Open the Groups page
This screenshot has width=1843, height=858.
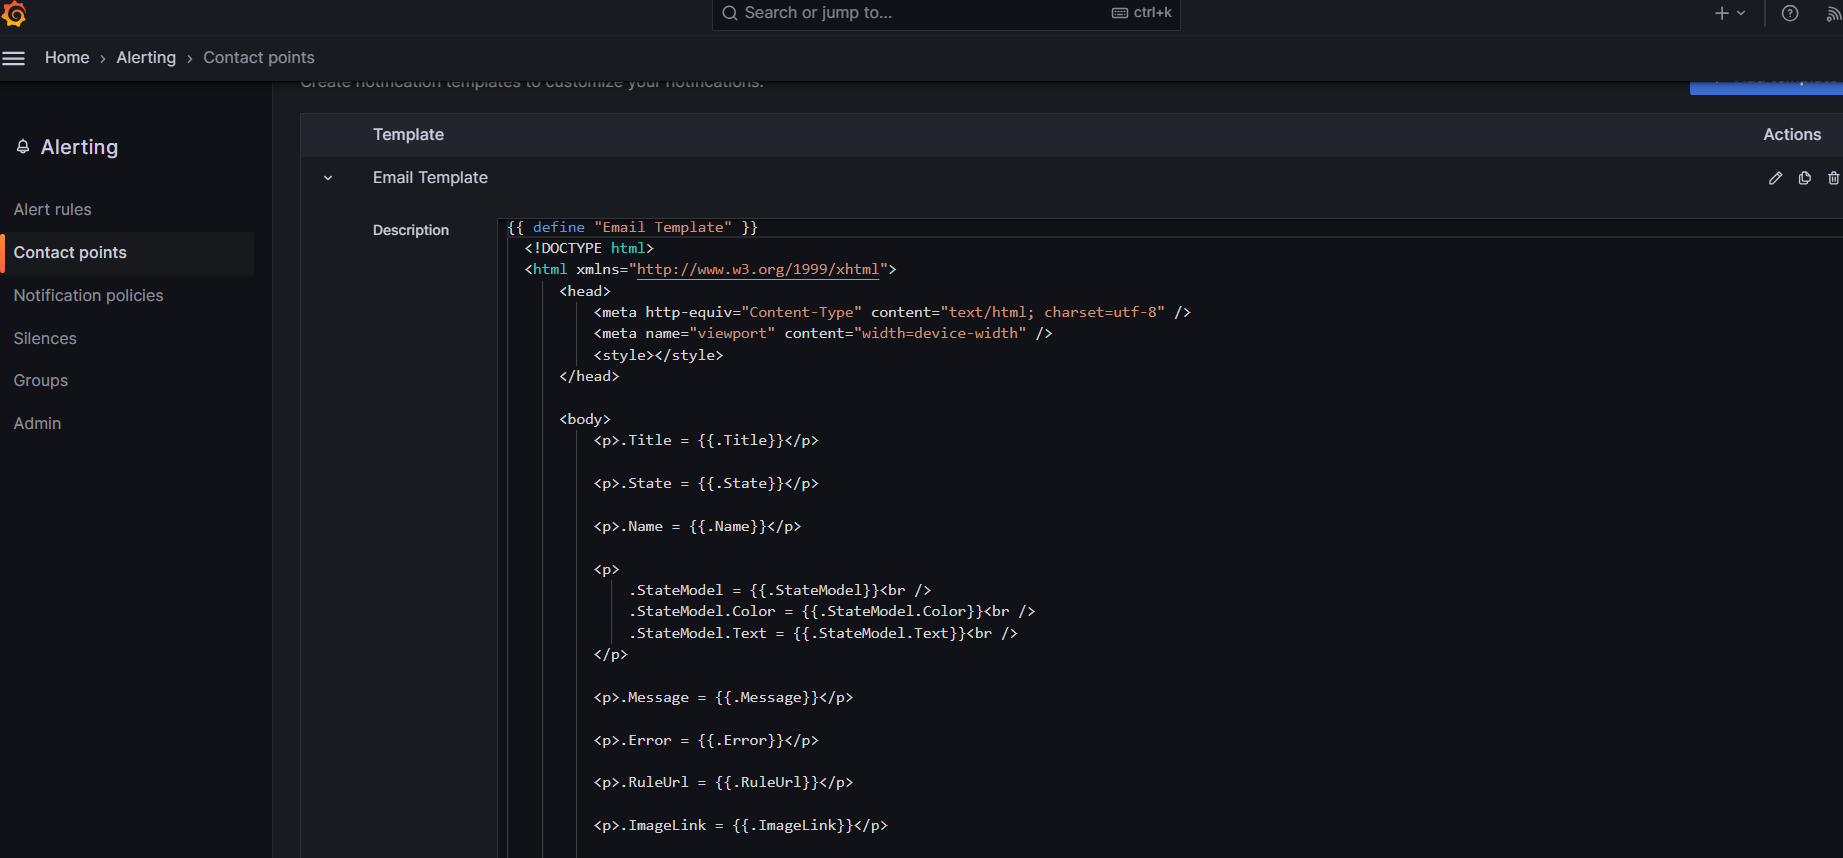click(x=41, y=380)
